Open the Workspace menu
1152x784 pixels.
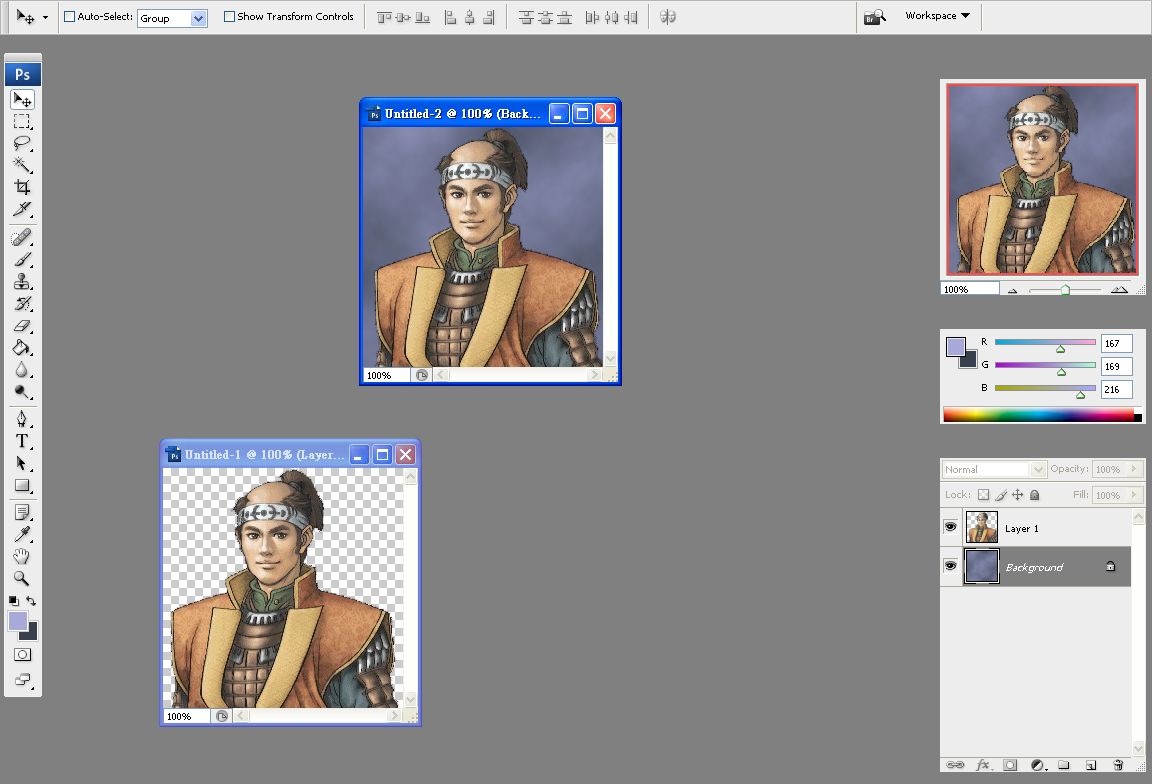click(937, 15)
